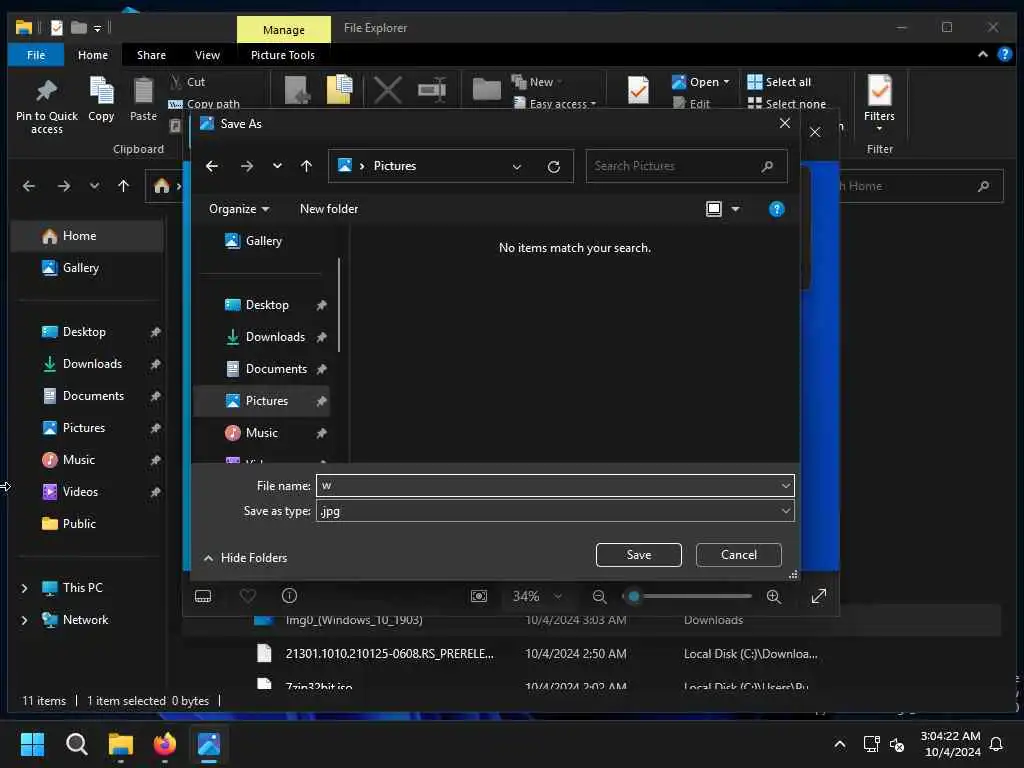Viewport: 1024px width, 768px height.
Task: Click the Delete X icon in ribbon
Action: 387,89
